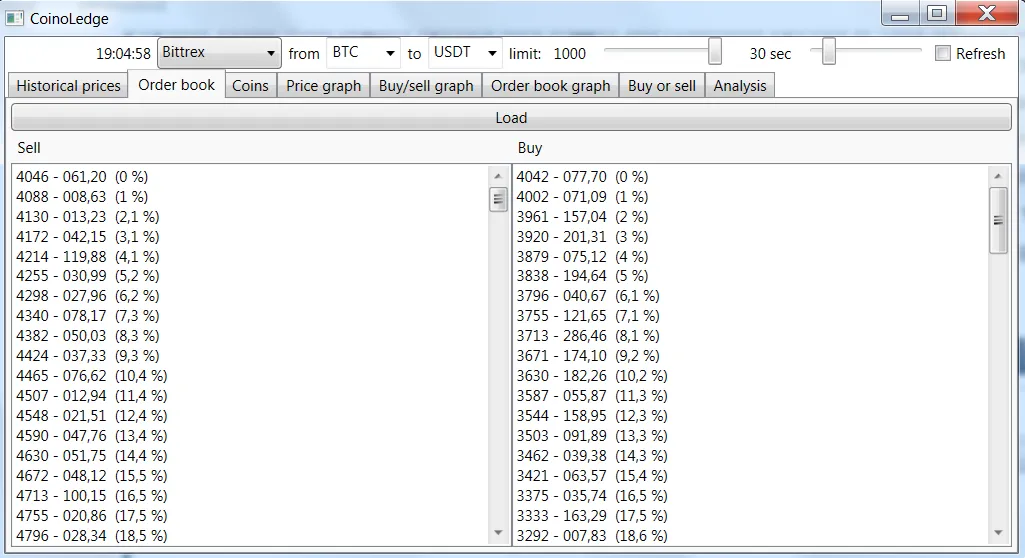Open the Coins tab
This screenshot has height=558, width=1025.
tap(250, 86)
